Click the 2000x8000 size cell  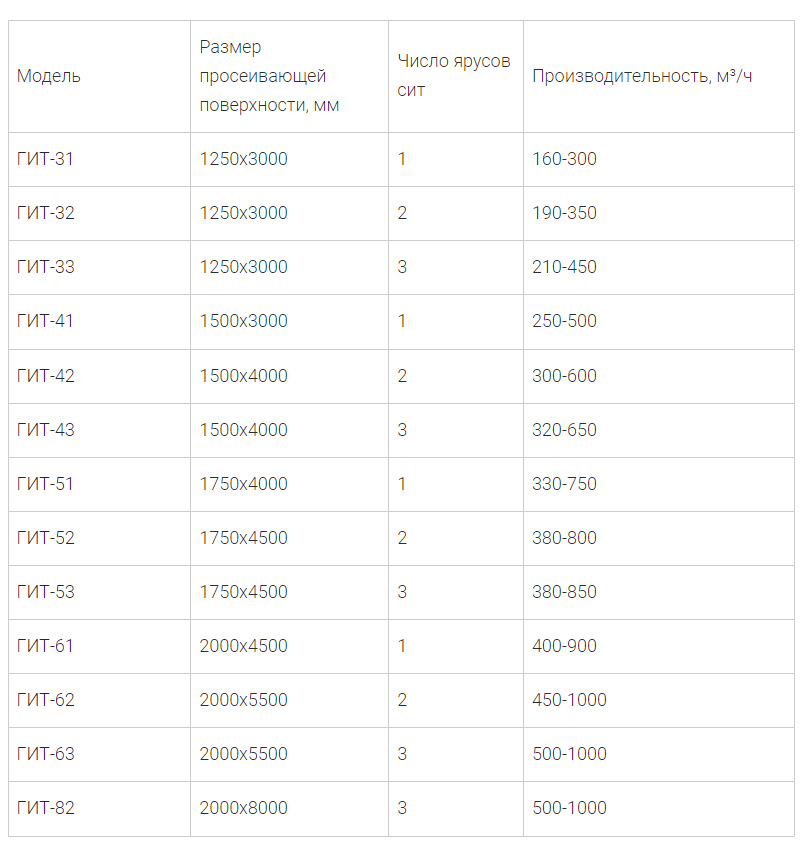tap(243, 808)
